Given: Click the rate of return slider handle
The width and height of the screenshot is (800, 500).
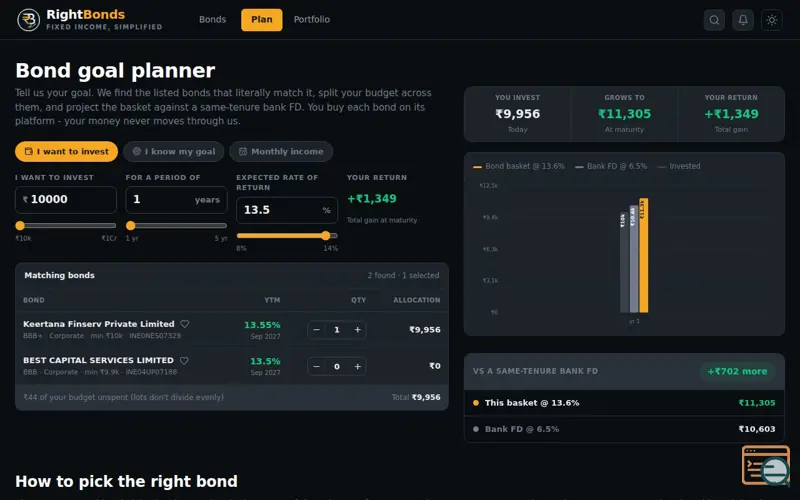Looking at the screenshot, I should tap(326, 235).
